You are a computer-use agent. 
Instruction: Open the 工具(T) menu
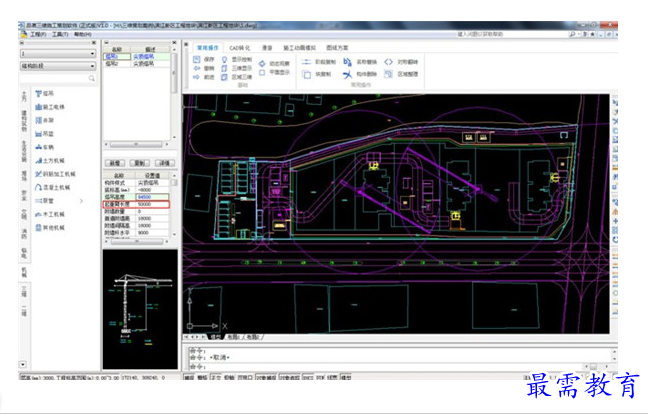[60, 34]
